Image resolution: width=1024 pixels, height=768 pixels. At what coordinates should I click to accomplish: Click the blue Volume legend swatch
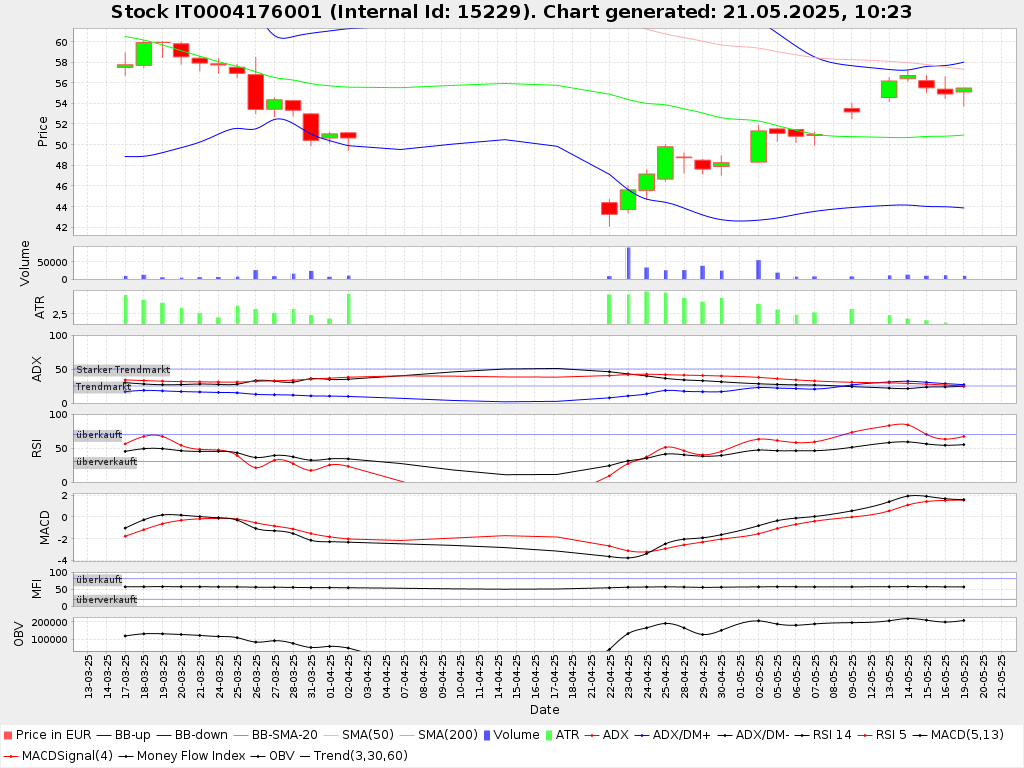point(487,735)
